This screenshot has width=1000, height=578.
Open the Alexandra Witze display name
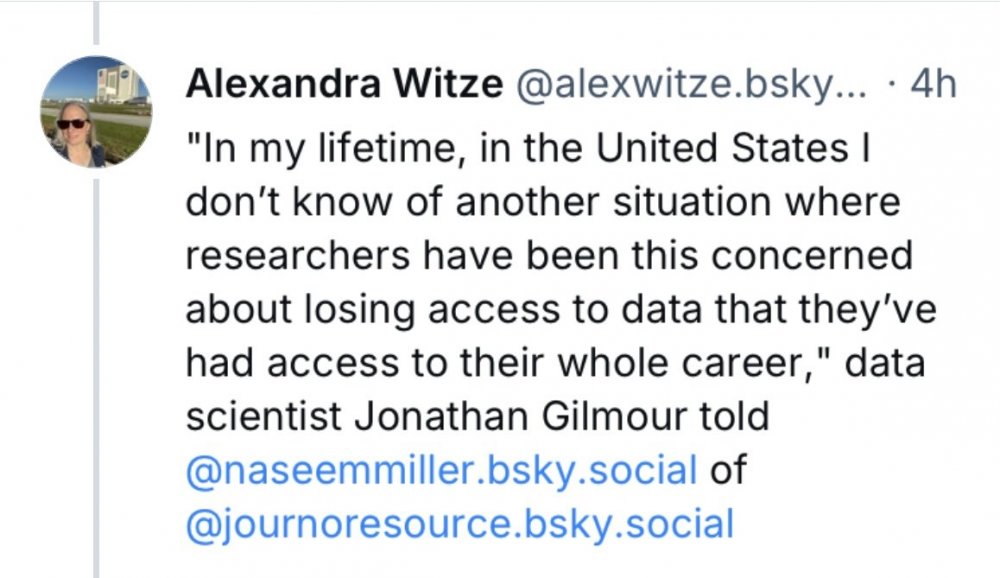pos(343,86)
